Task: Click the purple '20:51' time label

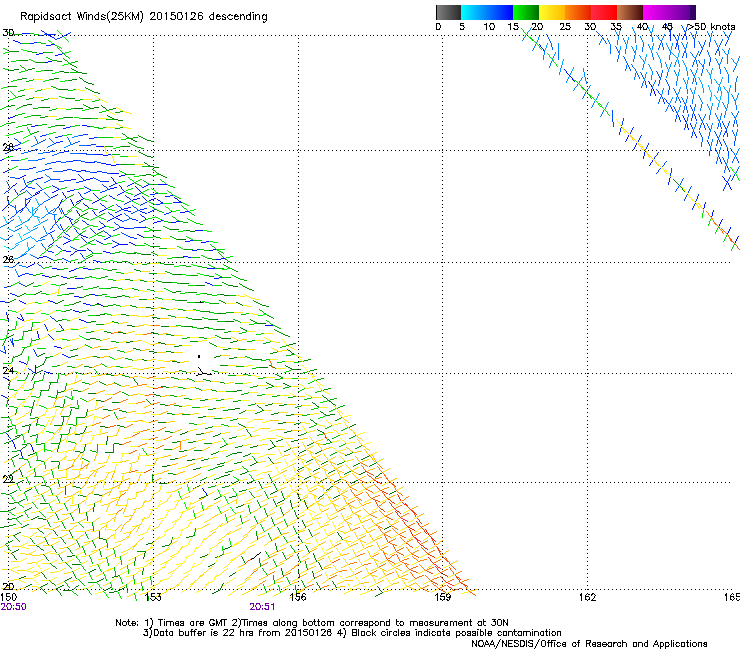Action: point(262,607)
